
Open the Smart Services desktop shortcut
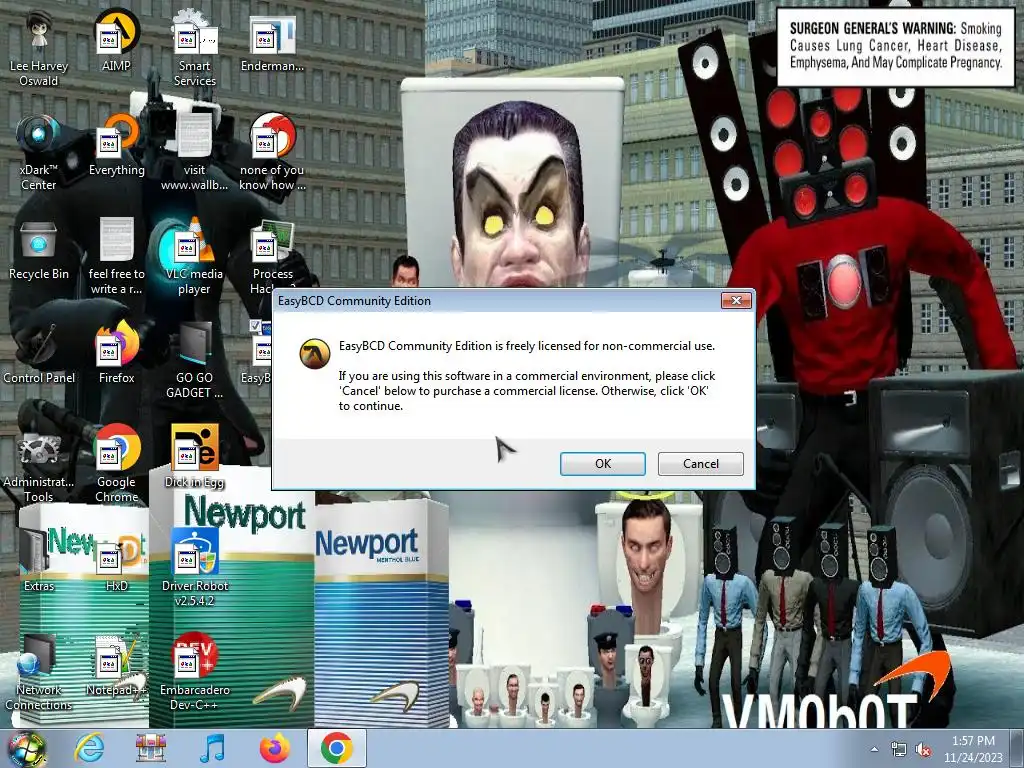194,50
